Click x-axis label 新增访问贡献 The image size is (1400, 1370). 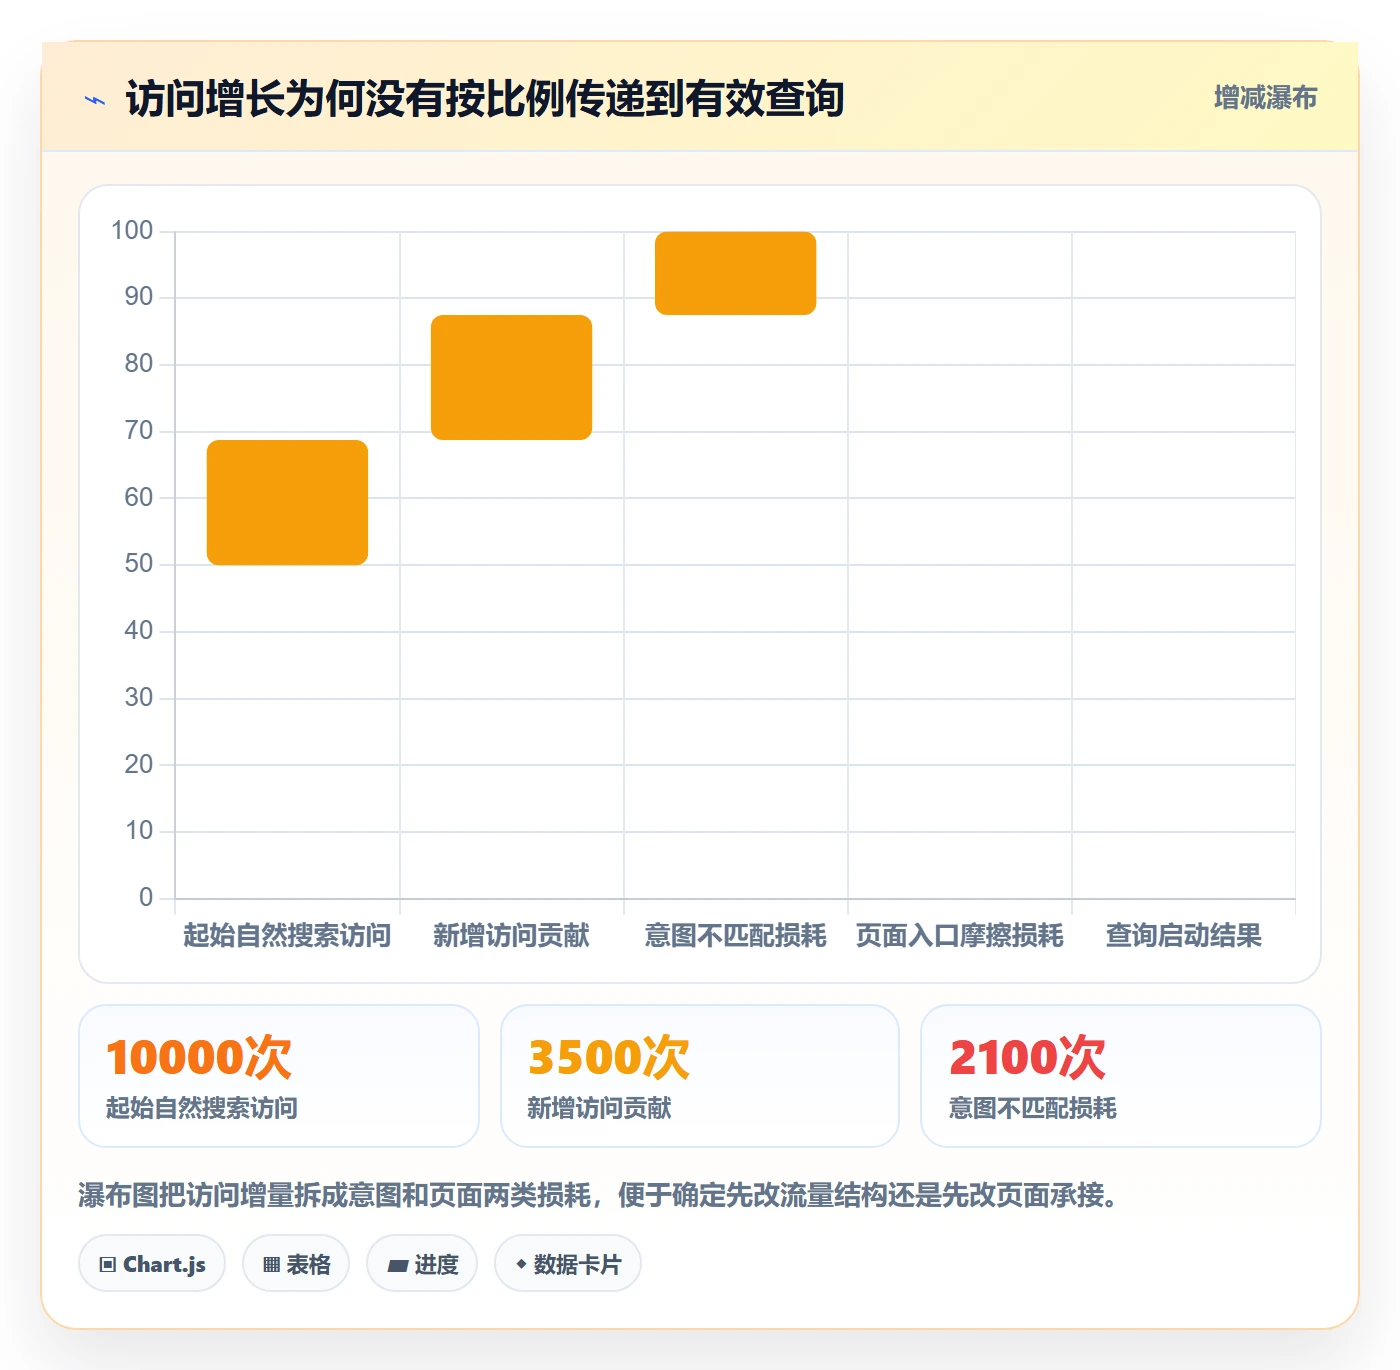(511, 936)
